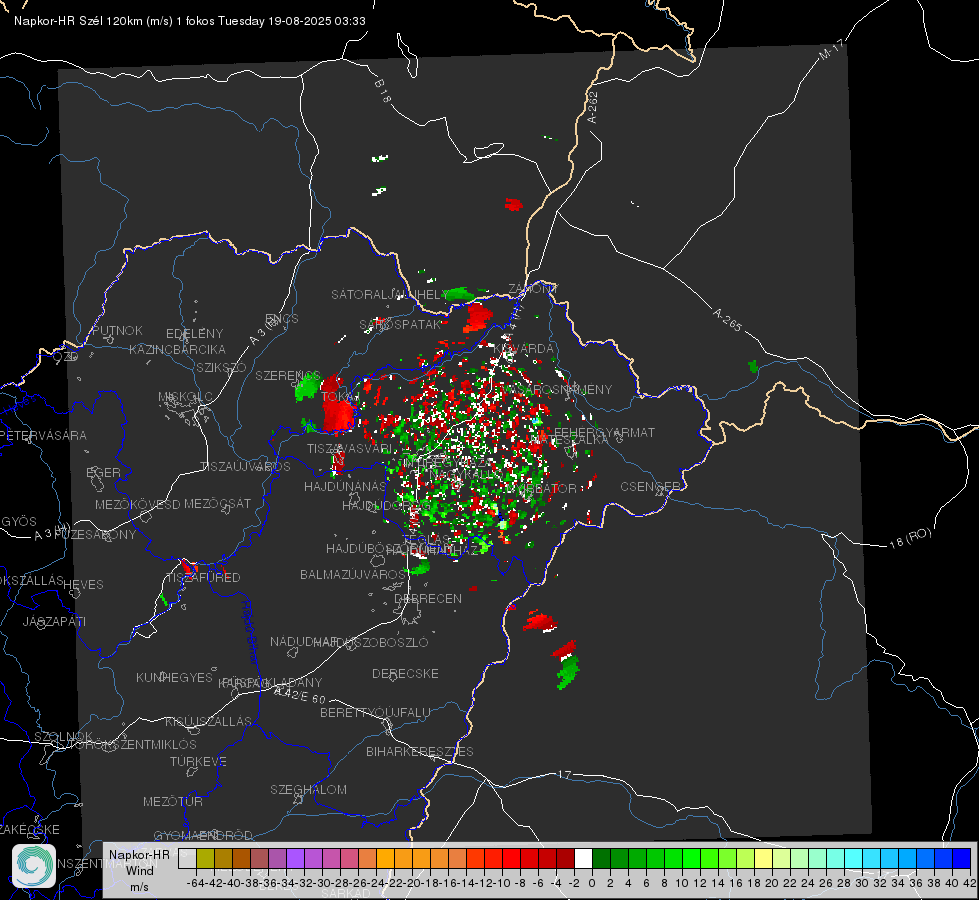The height and width of the screenshot is (900, 979).
Task: Click the TISZAFÜRED label
Action: point(203,577)
